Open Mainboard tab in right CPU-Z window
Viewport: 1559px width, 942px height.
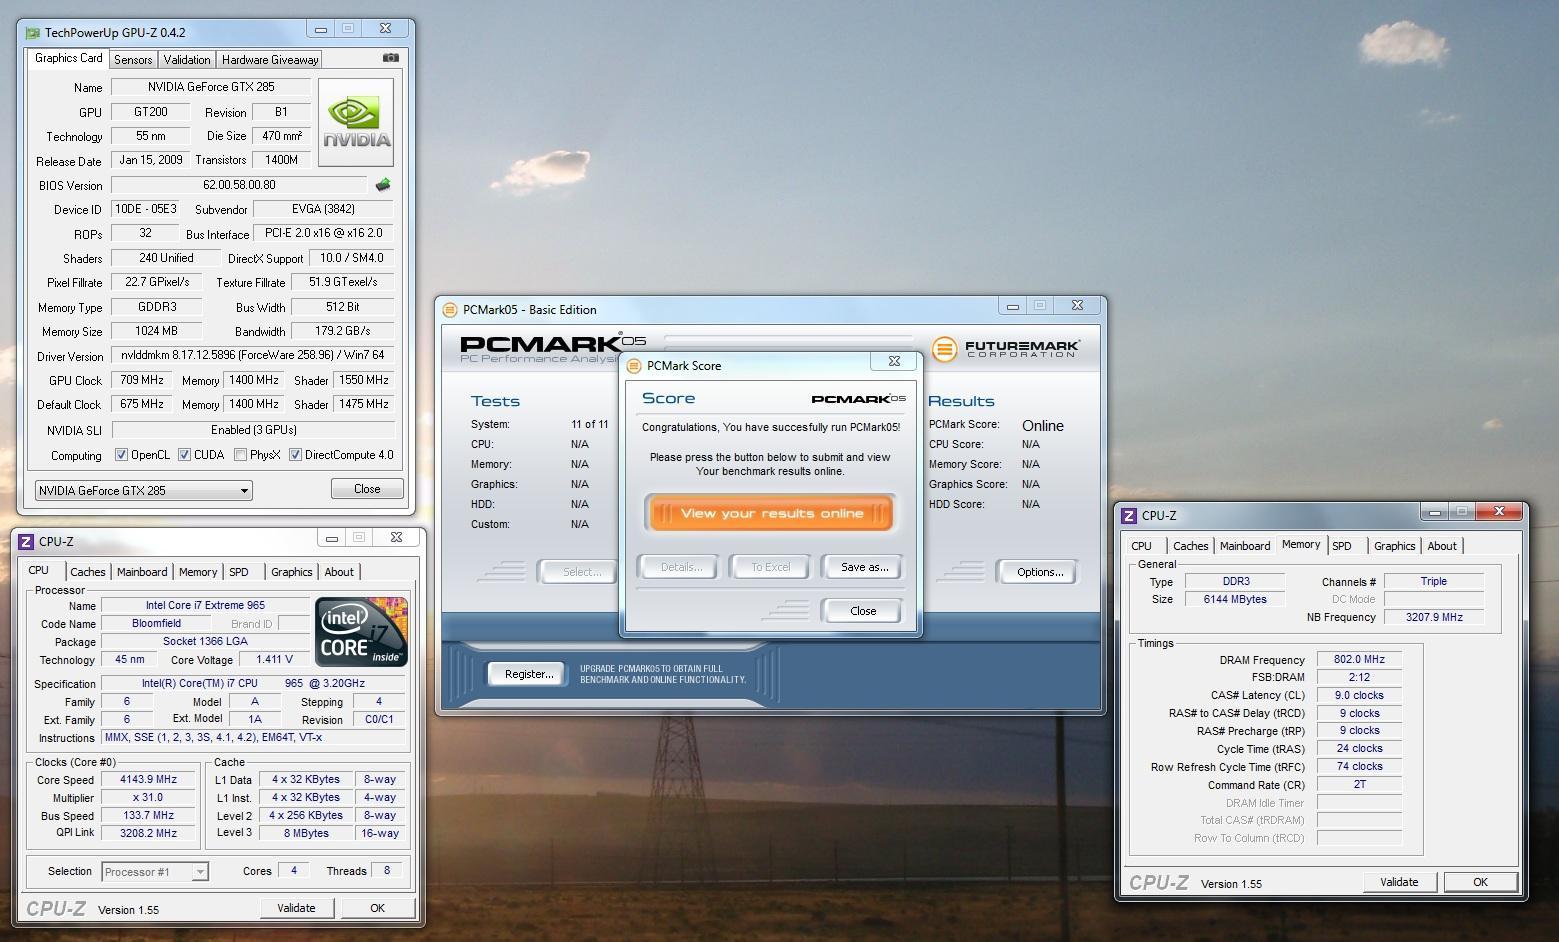[1245, 546]
